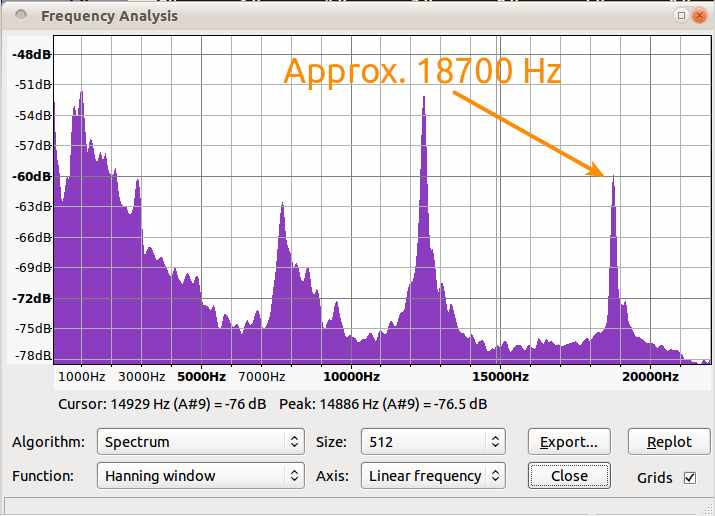Click the -75dB axis label

pyautogui.click(x=33, y=328)
